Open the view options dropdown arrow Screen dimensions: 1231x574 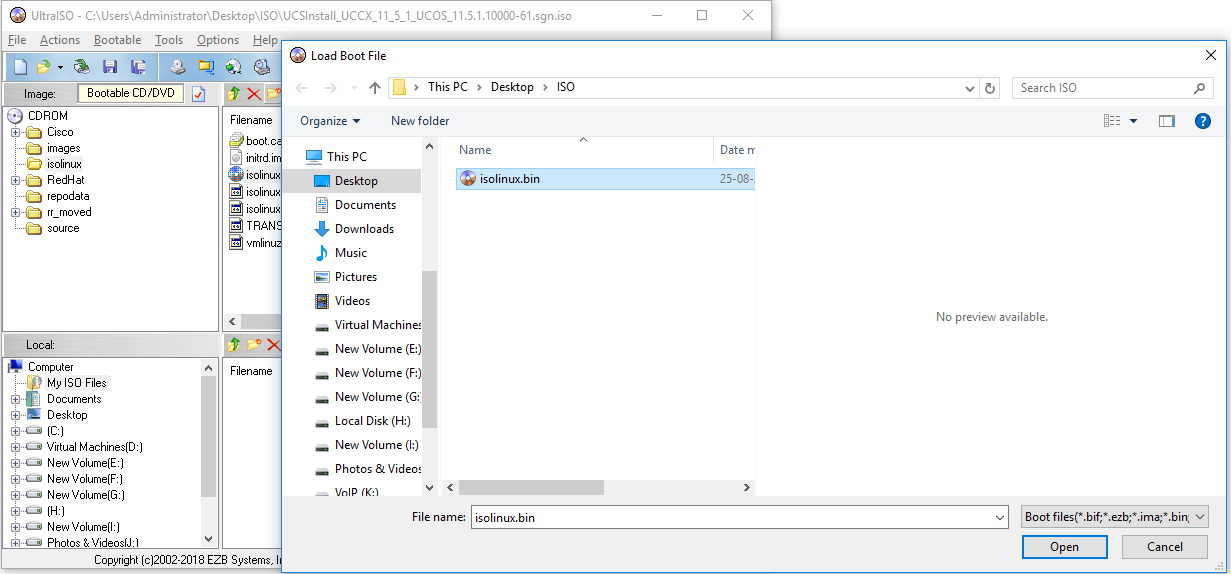[x=1133, y=121]
